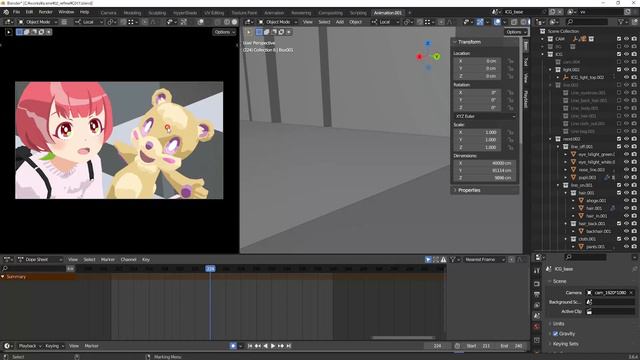640x360 pixels.
Task: Open the Tool sidebar tab
Action: [526, 62]
